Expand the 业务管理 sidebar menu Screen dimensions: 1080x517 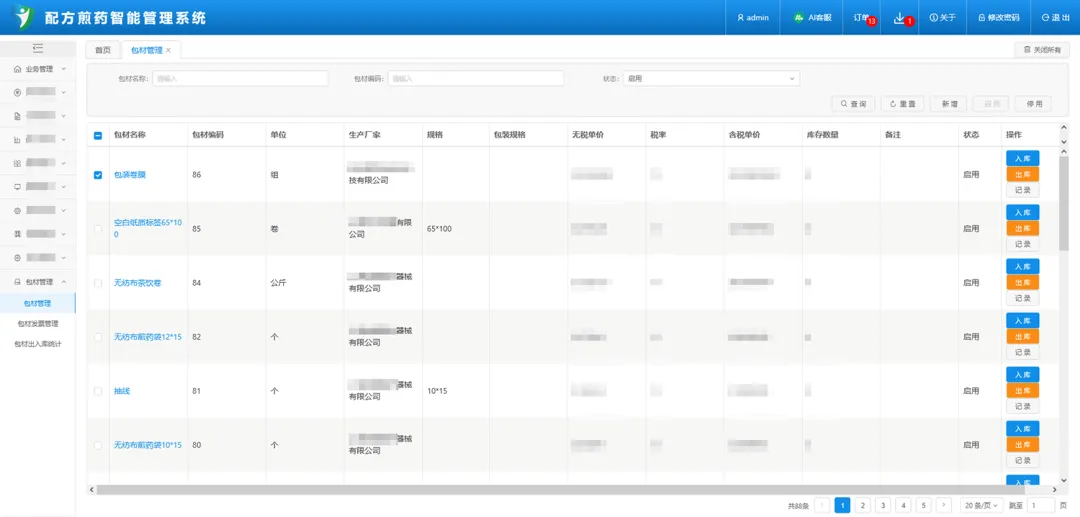pyautogui.click(x=38, y=69)
